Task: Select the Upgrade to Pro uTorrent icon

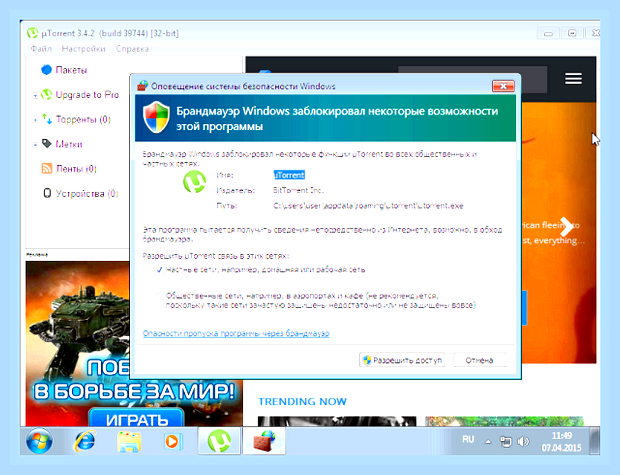Action: pyautogui.click(x=47, y=95)
